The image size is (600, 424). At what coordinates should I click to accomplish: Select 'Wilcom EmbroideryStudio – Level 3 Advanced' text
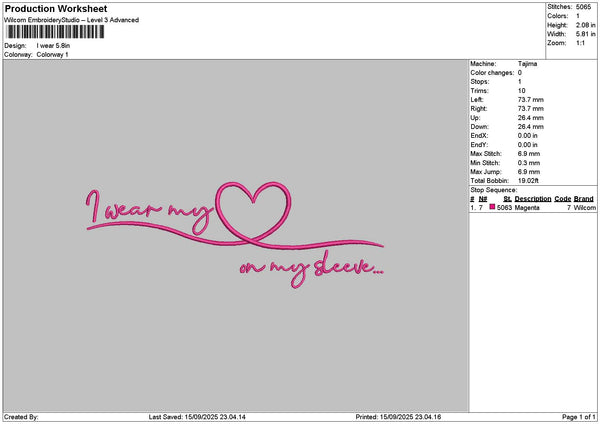pos(72,20)
